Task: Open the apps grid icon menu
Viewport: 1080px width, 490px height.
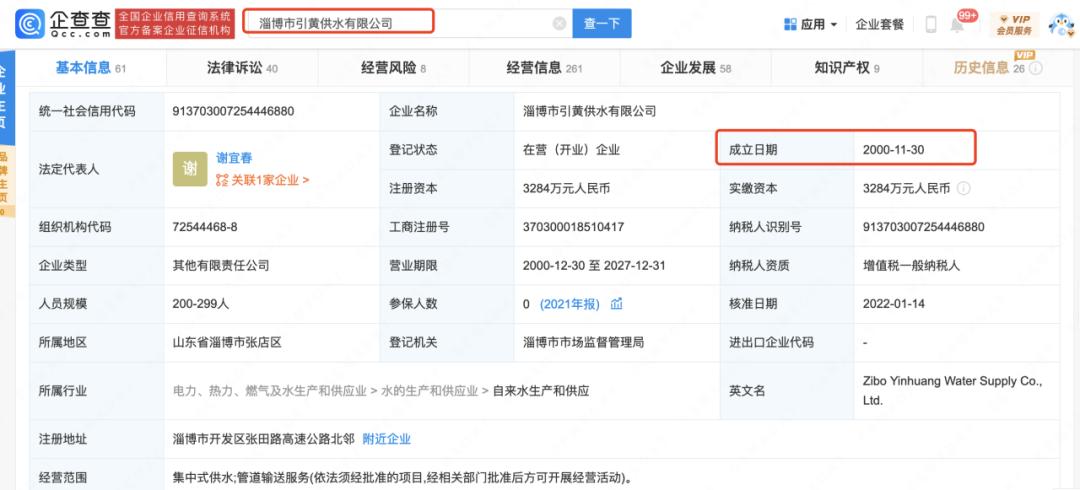Action: [x=790, y=24]
